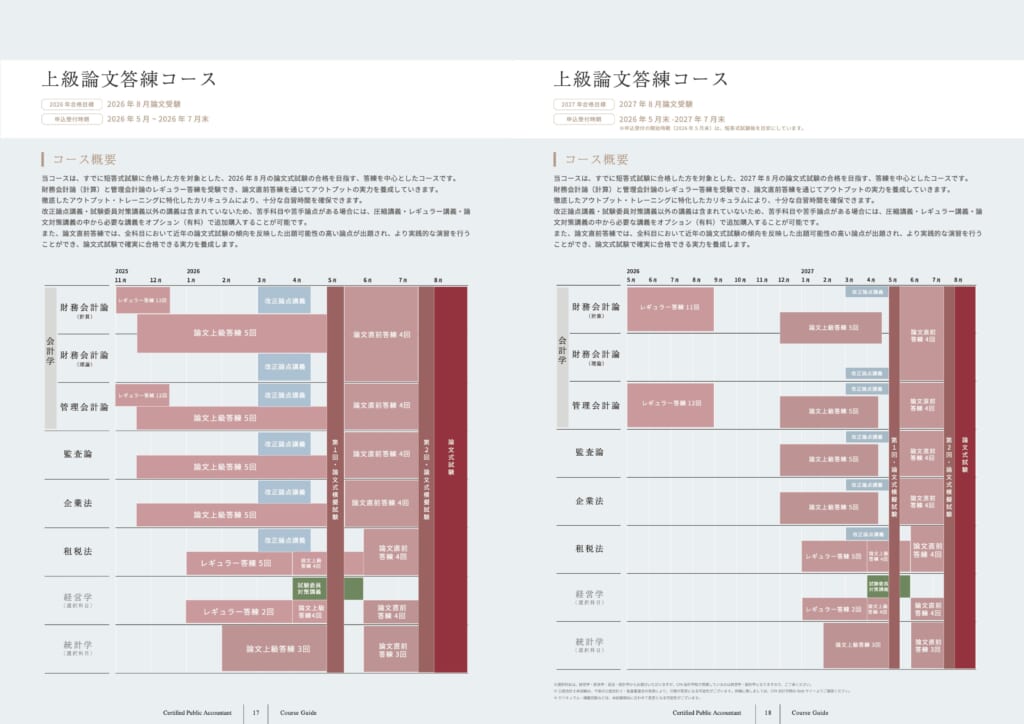This screenshot has height=724, width=1024.
Task: Click the right page 租税法 row label
Action: [589, 549]
